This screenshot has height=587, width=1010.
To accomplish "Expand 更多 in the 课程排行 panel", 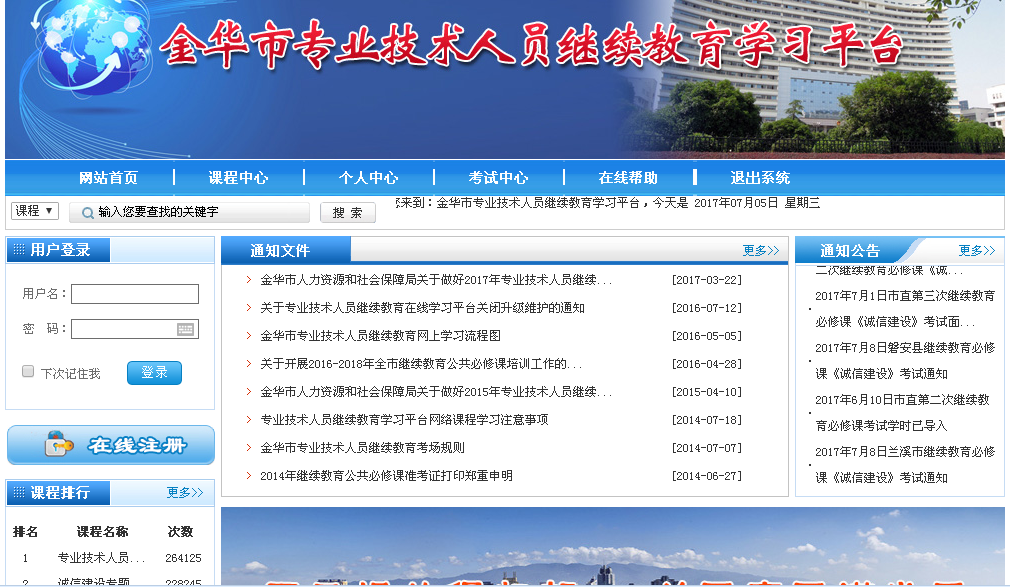I will (x=185, y=493).
